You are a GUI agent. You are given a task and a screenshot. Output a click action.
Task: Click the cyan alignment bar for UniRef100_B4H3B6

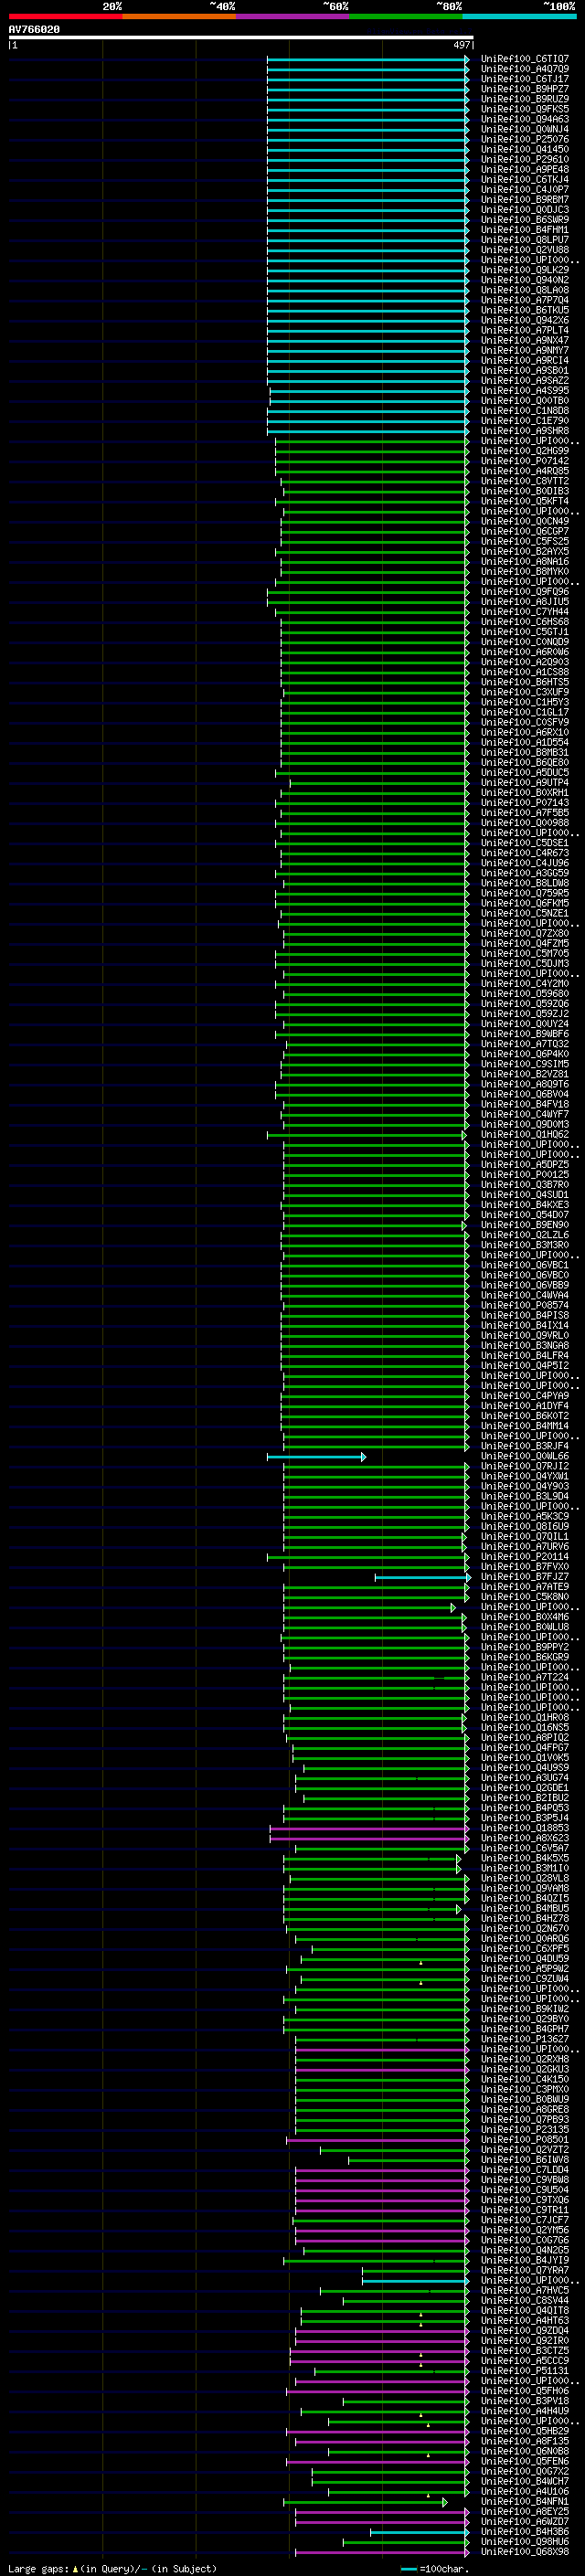[x=419, y=2532]
